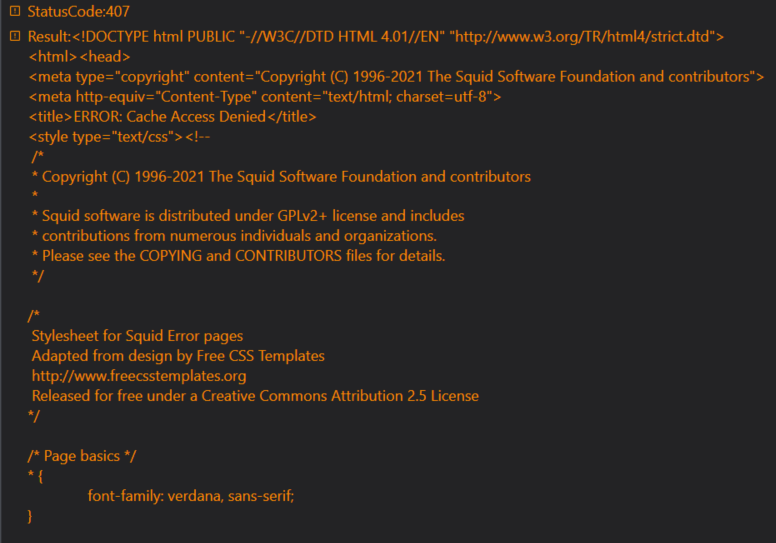Screen dimensions: 776x543
Task: Click Adapted from design by Free CSS Templates
Action: [178, 356]
